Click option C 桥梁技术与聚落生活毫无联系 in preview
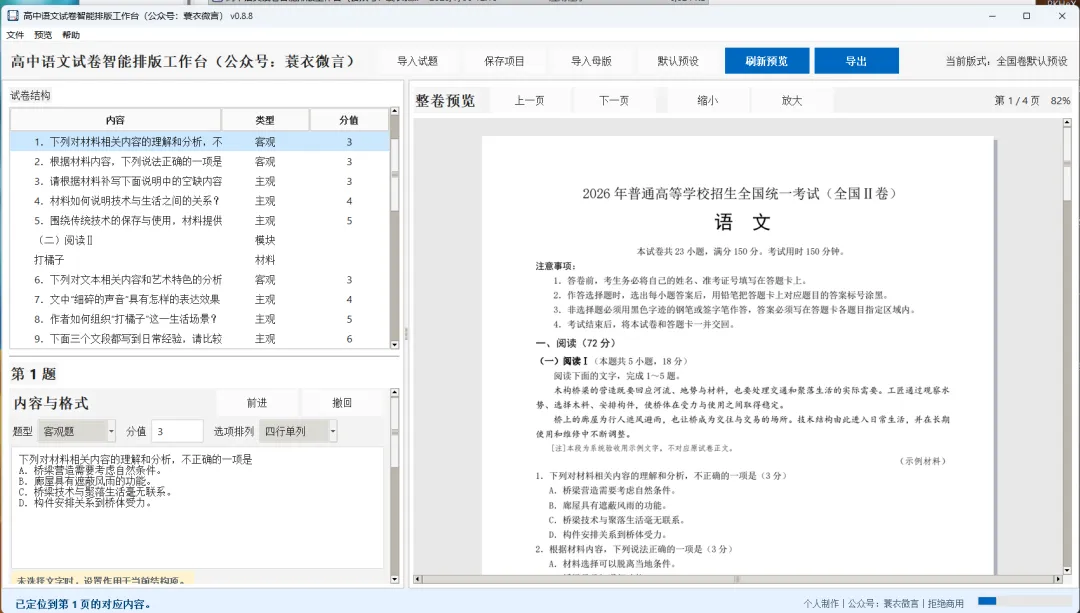Image resolution: width=1080 pixels, height=613 pixels. point(616,520)
